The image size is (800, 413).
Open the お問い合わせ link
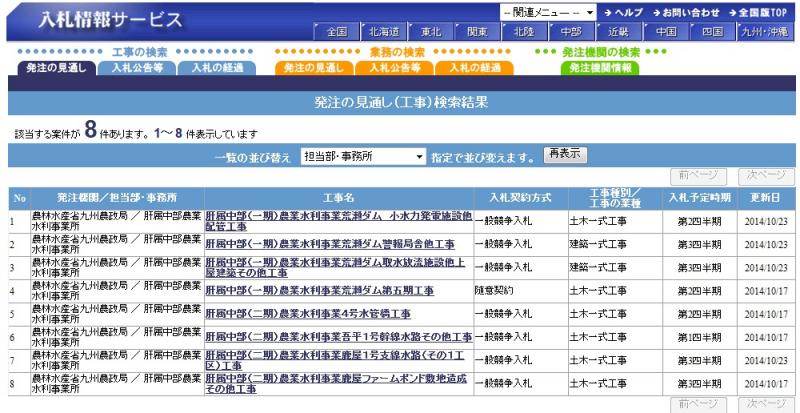coord(687,13)
